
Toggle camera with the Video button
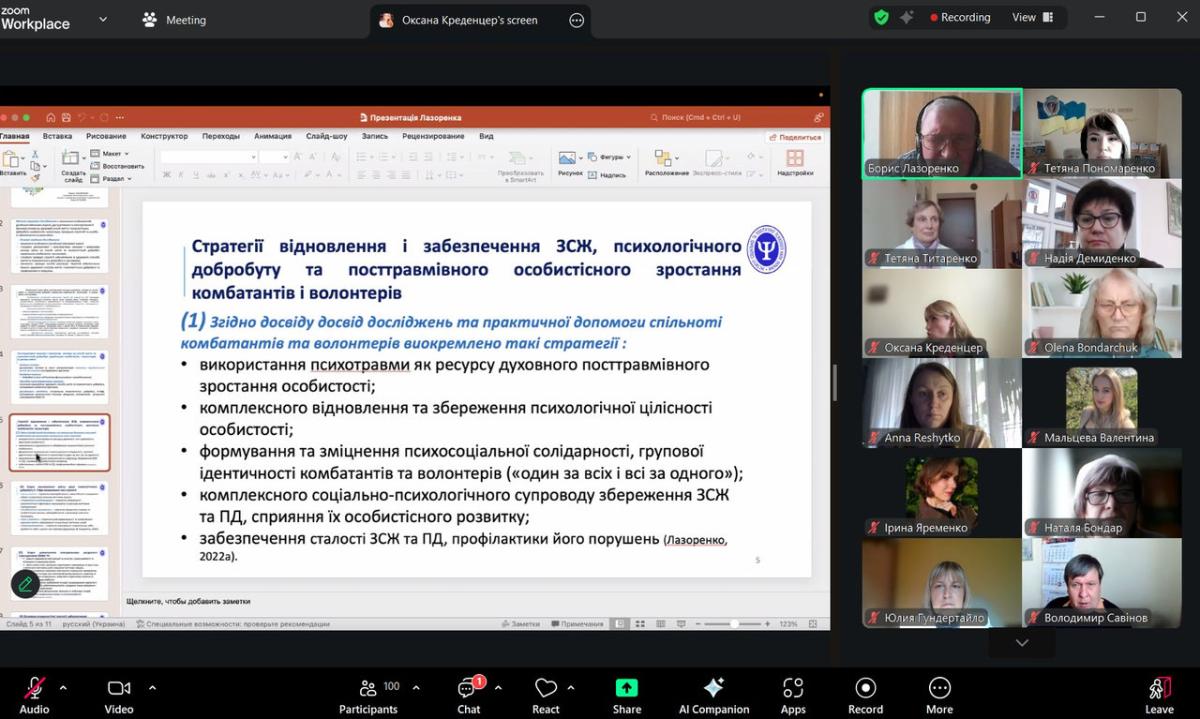click(x=118, y=688)
